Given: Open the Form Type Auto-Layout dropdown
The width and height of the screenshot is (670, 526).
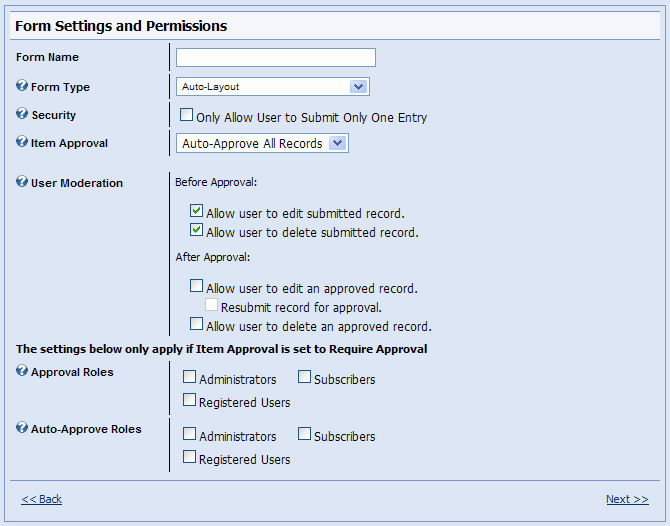Looking at the screenshot, I should (273, 87).
